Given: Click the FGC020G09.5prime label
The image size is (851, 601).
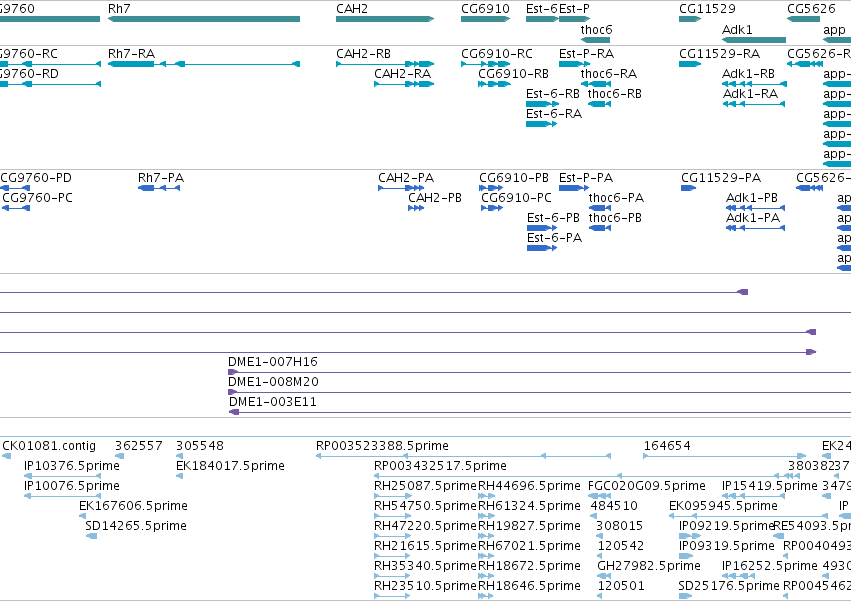Looking at the screenshot, I should [646, 486].
